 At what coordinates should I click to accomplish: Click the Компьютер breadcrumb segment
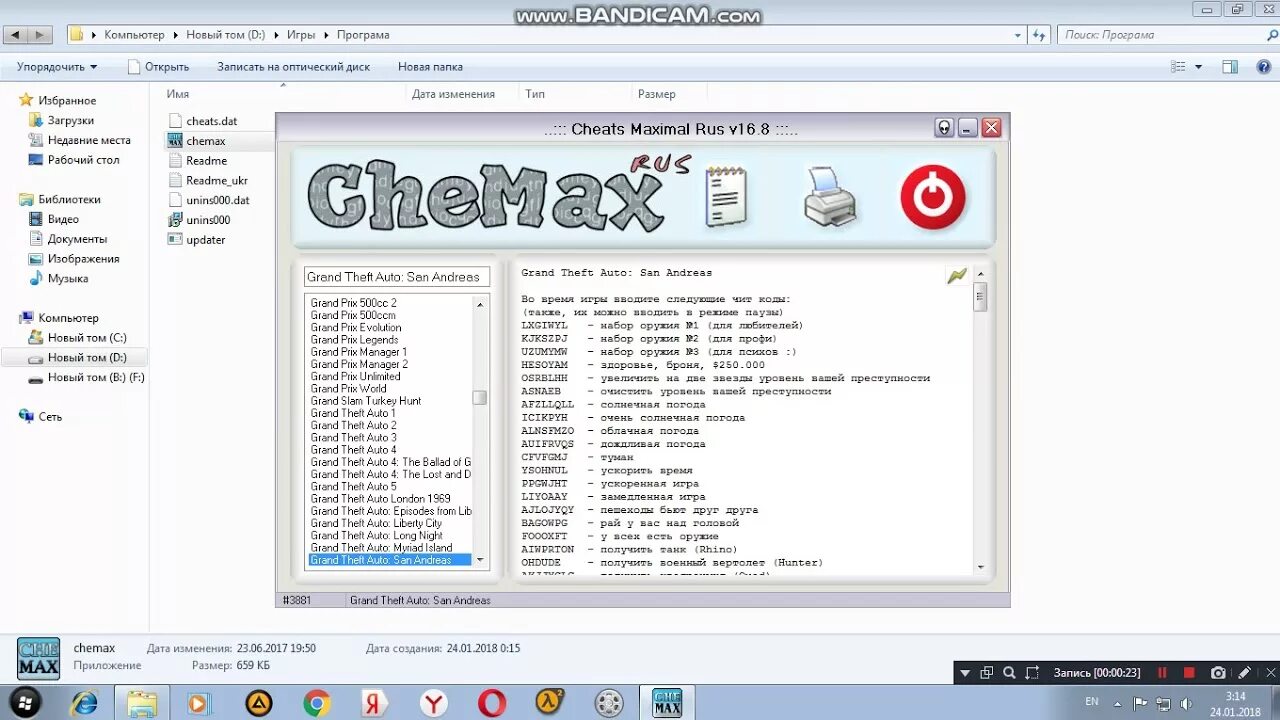pos(134,34)
